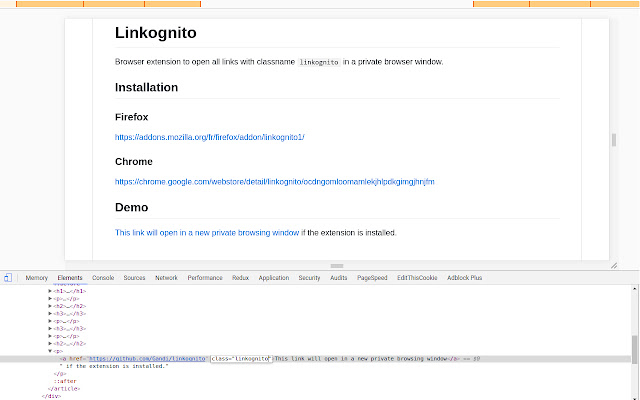Click the class="linkognito" attribute edit field
This screenshot has height=400, width=640.
pyautogui.click(x=241, y=359)
